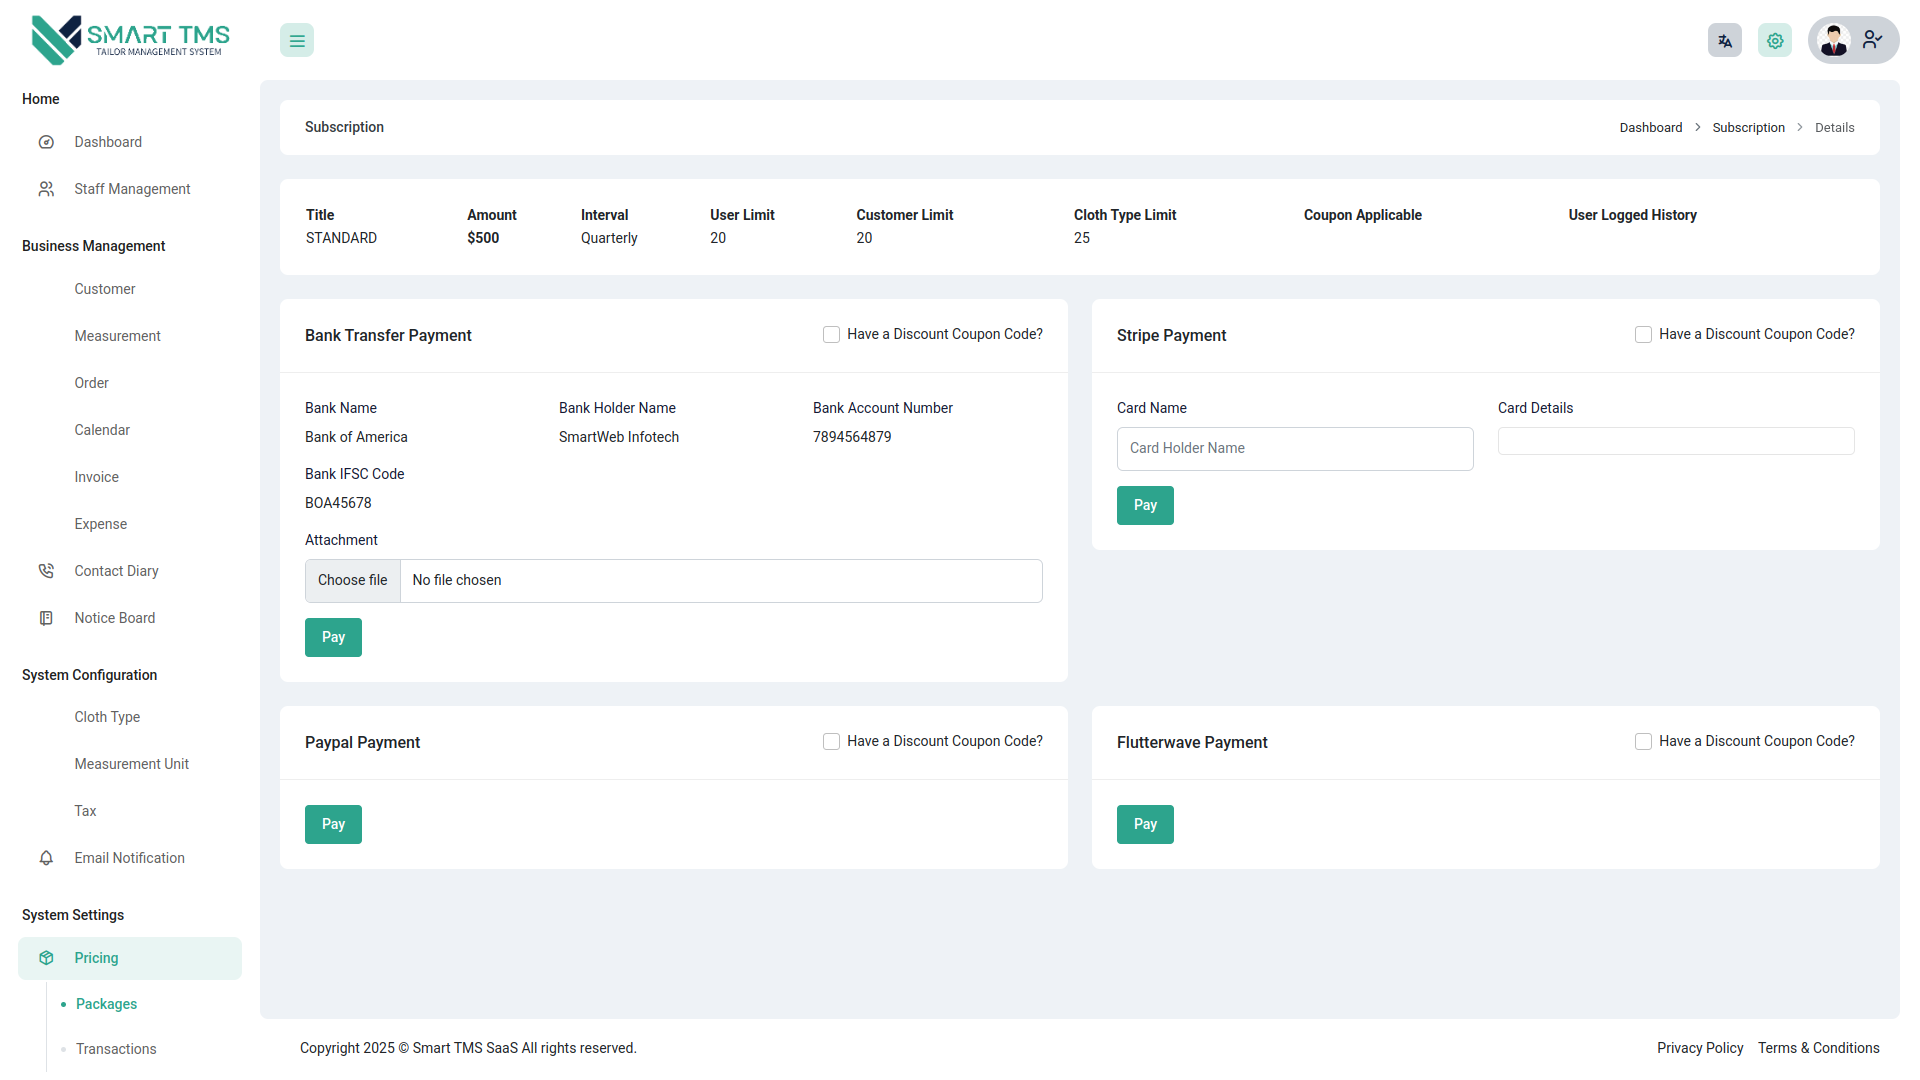Open the language translation icon
This screenshot has height=1080, width=1920.
coord(1724,40)
